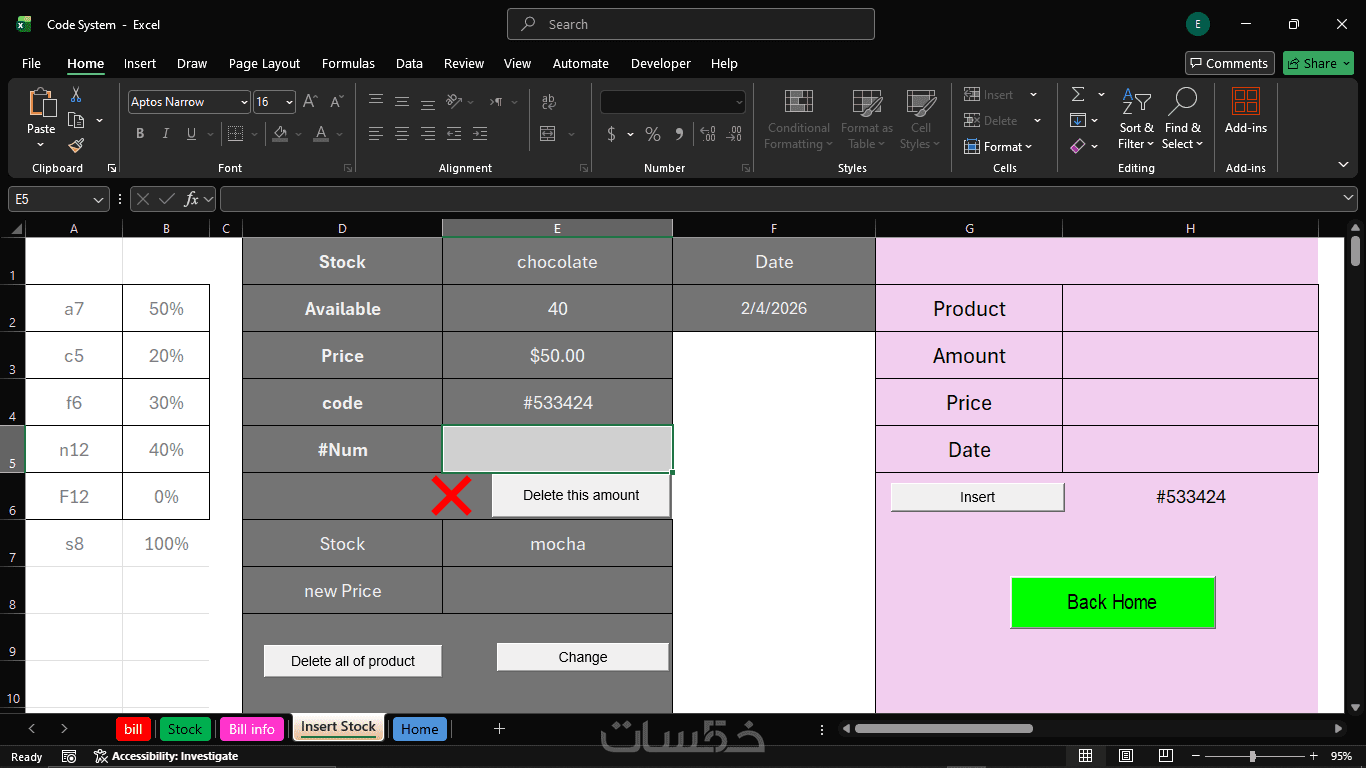Click the Copy icon in Clipboard

coord(76,121)
